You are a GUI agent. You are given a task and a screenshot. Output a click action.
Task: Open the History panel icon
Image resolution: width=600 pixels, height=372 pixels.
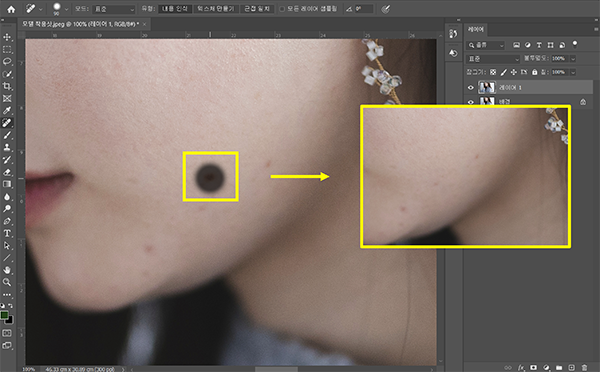tap(453, 34)
